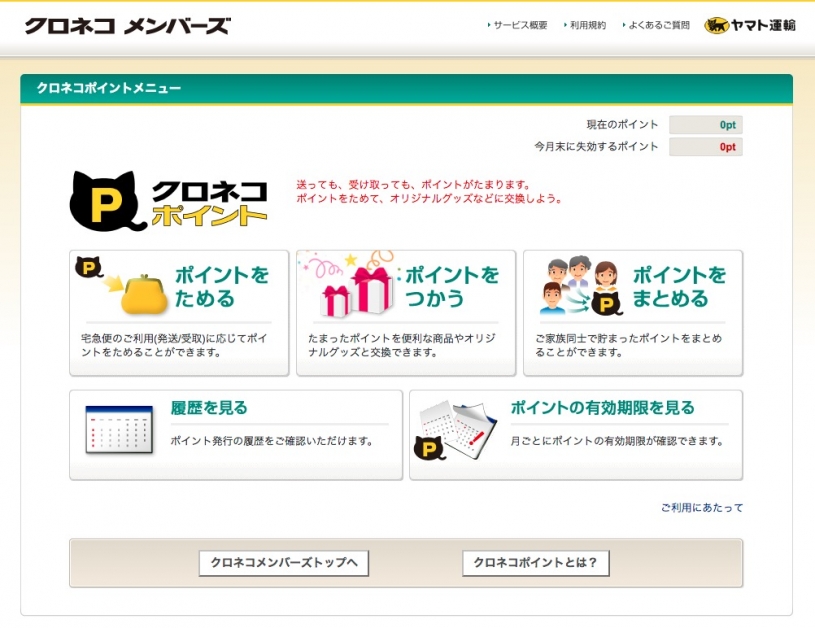Click the 今月末に失効するポイント red 0pt value
Image resolution: width=815 pixels, height=628 pixels.
coord(705,147)
